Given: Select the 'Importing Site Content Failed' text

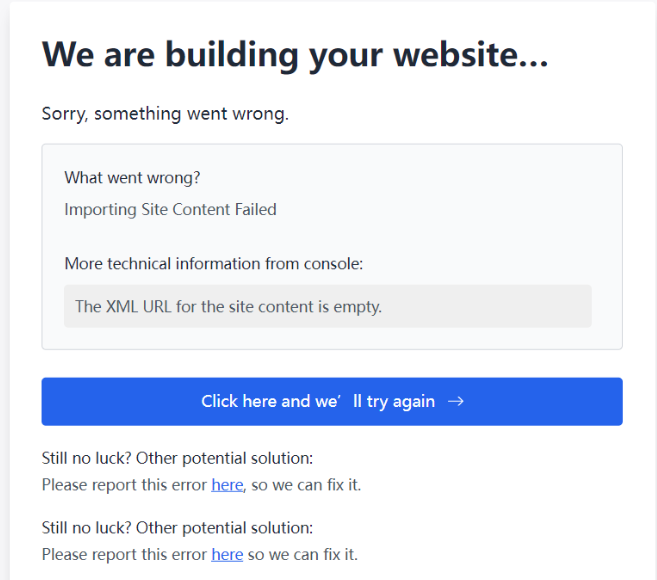Looking at the screenshot, I should pyautogui.click(x=171, y=210).
